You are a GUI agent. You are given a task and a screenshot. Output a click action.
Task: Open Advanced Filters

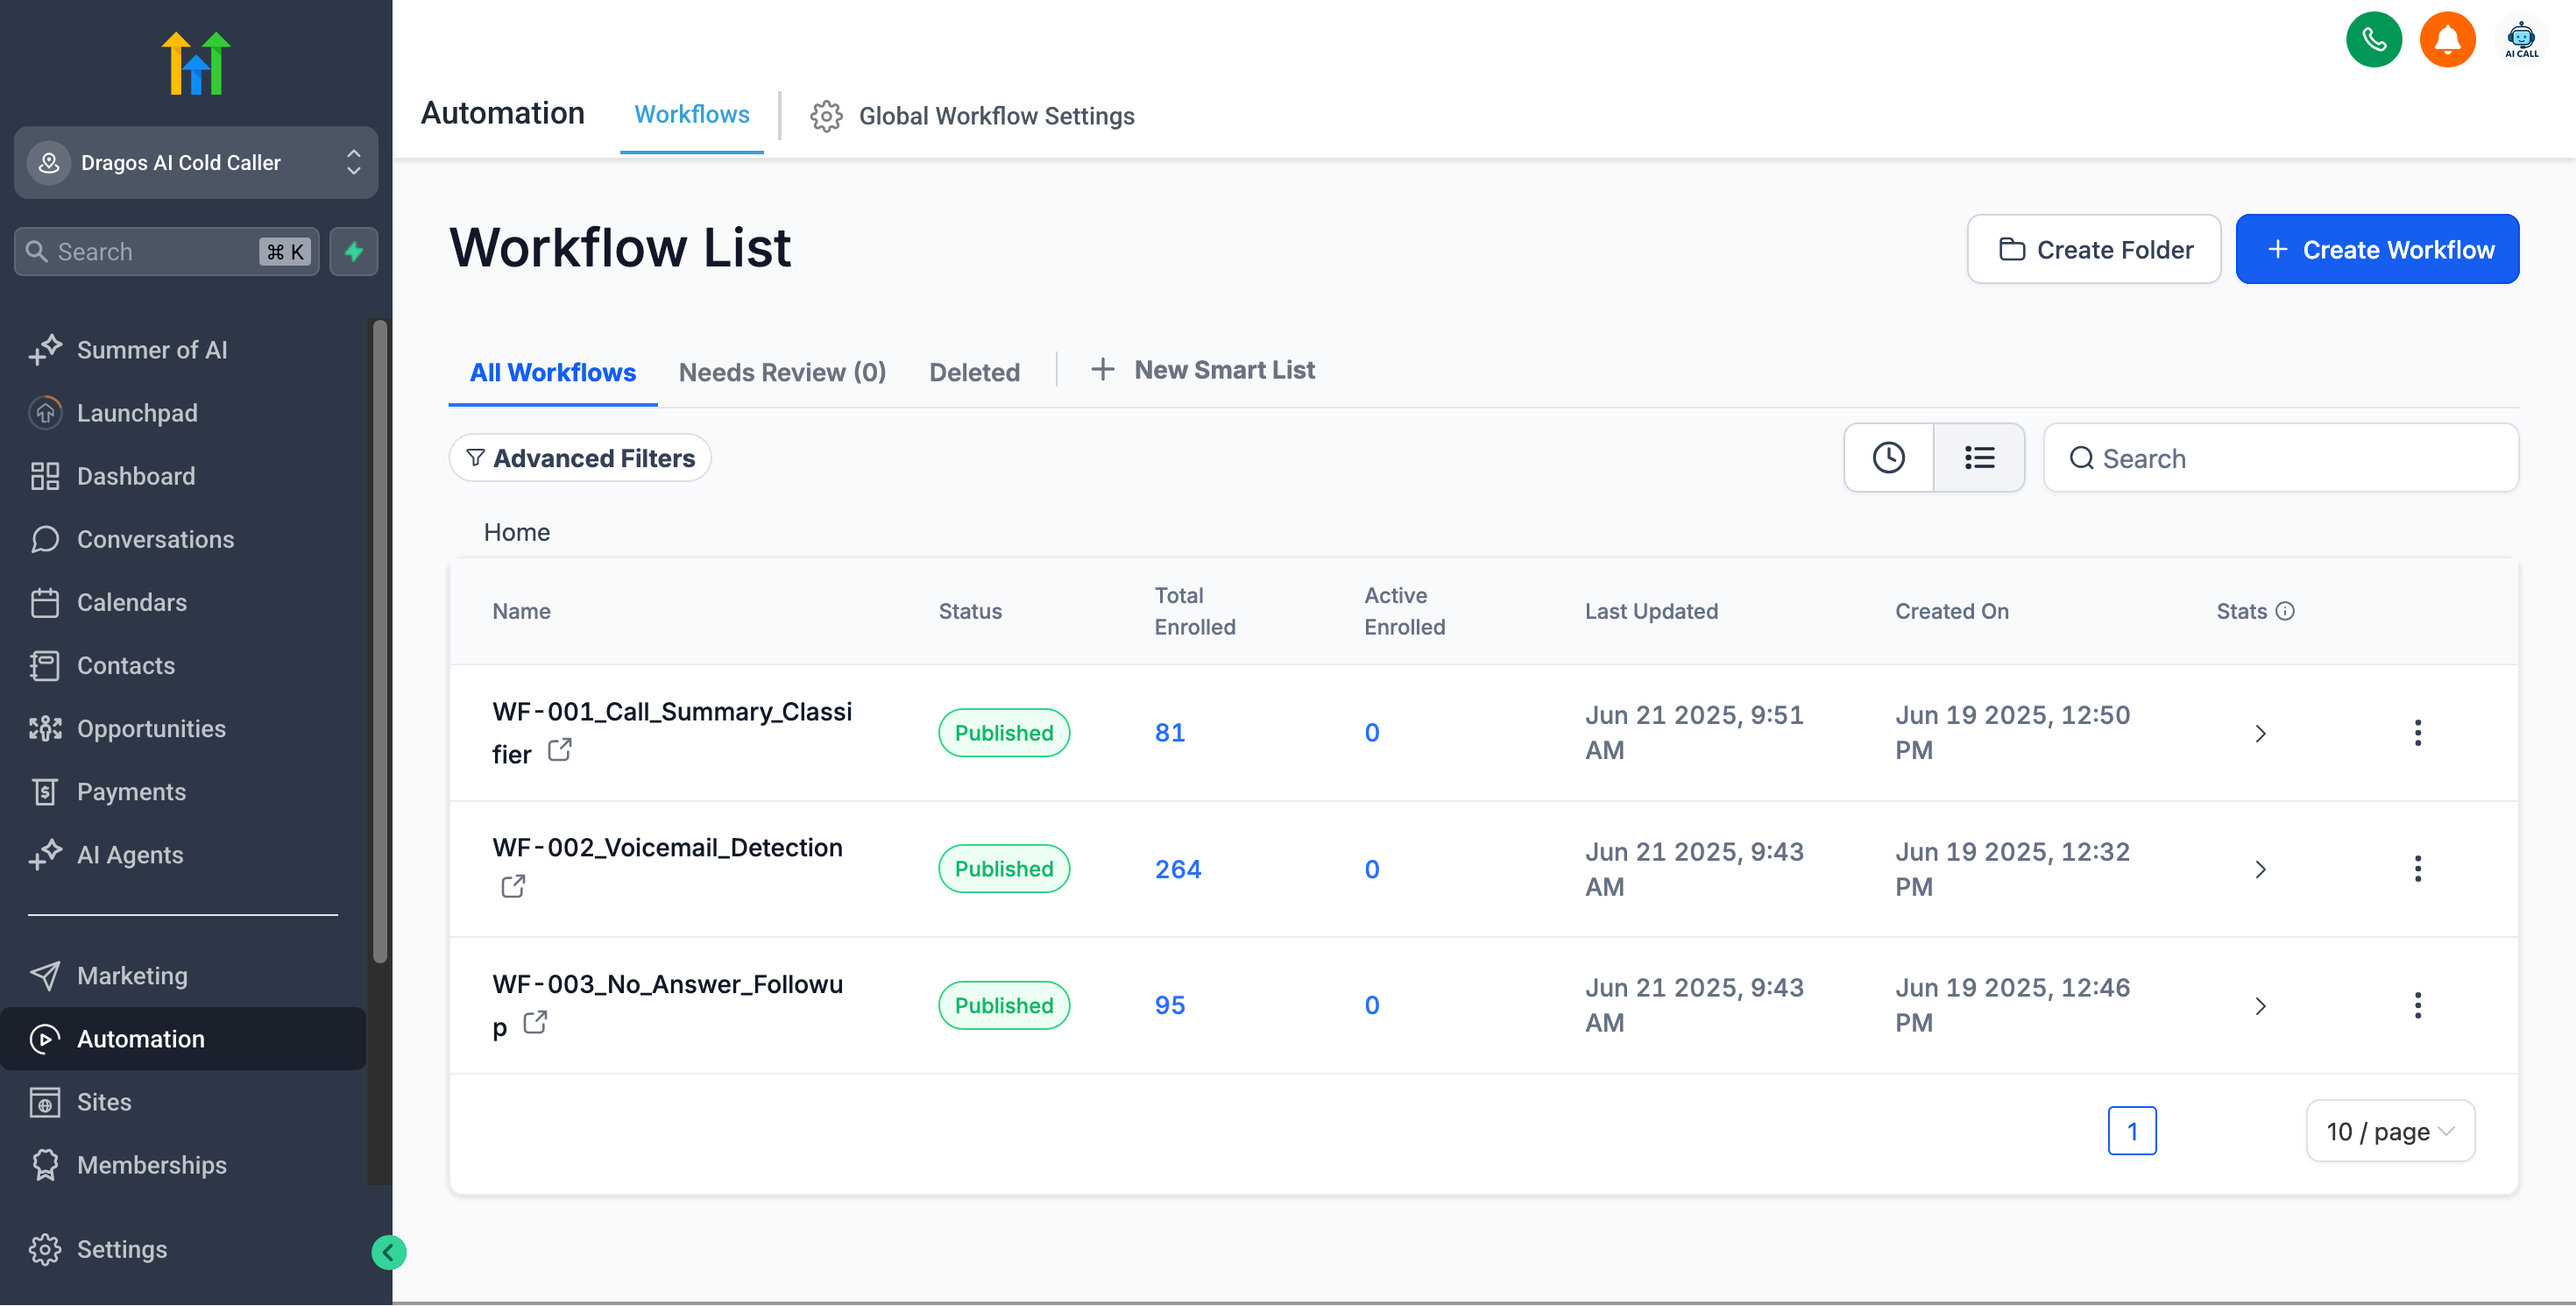tap(580, 458)
